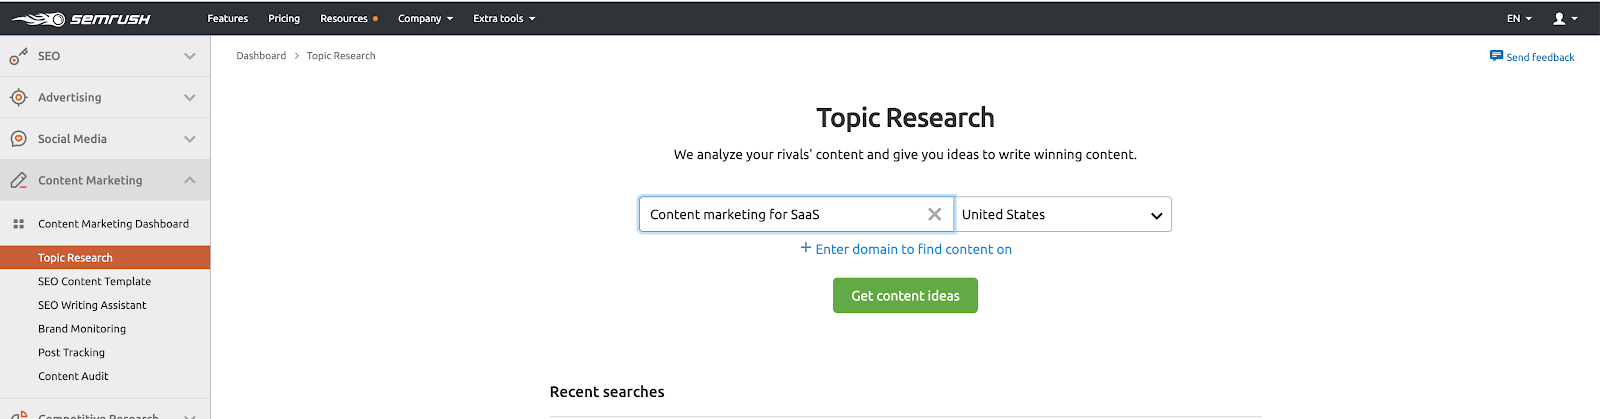The height and width of the screenshot is (419, 1600).
Task: Clear the topic search field
Action: pos(934,214)
